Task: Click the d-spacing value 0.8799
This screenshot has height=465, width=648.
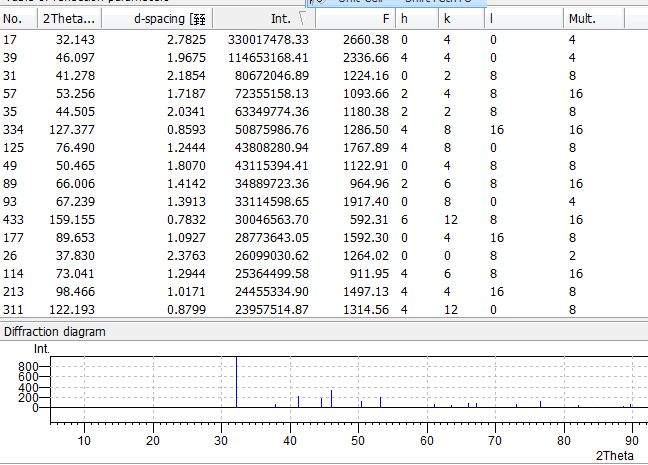Action: (186, 310)
